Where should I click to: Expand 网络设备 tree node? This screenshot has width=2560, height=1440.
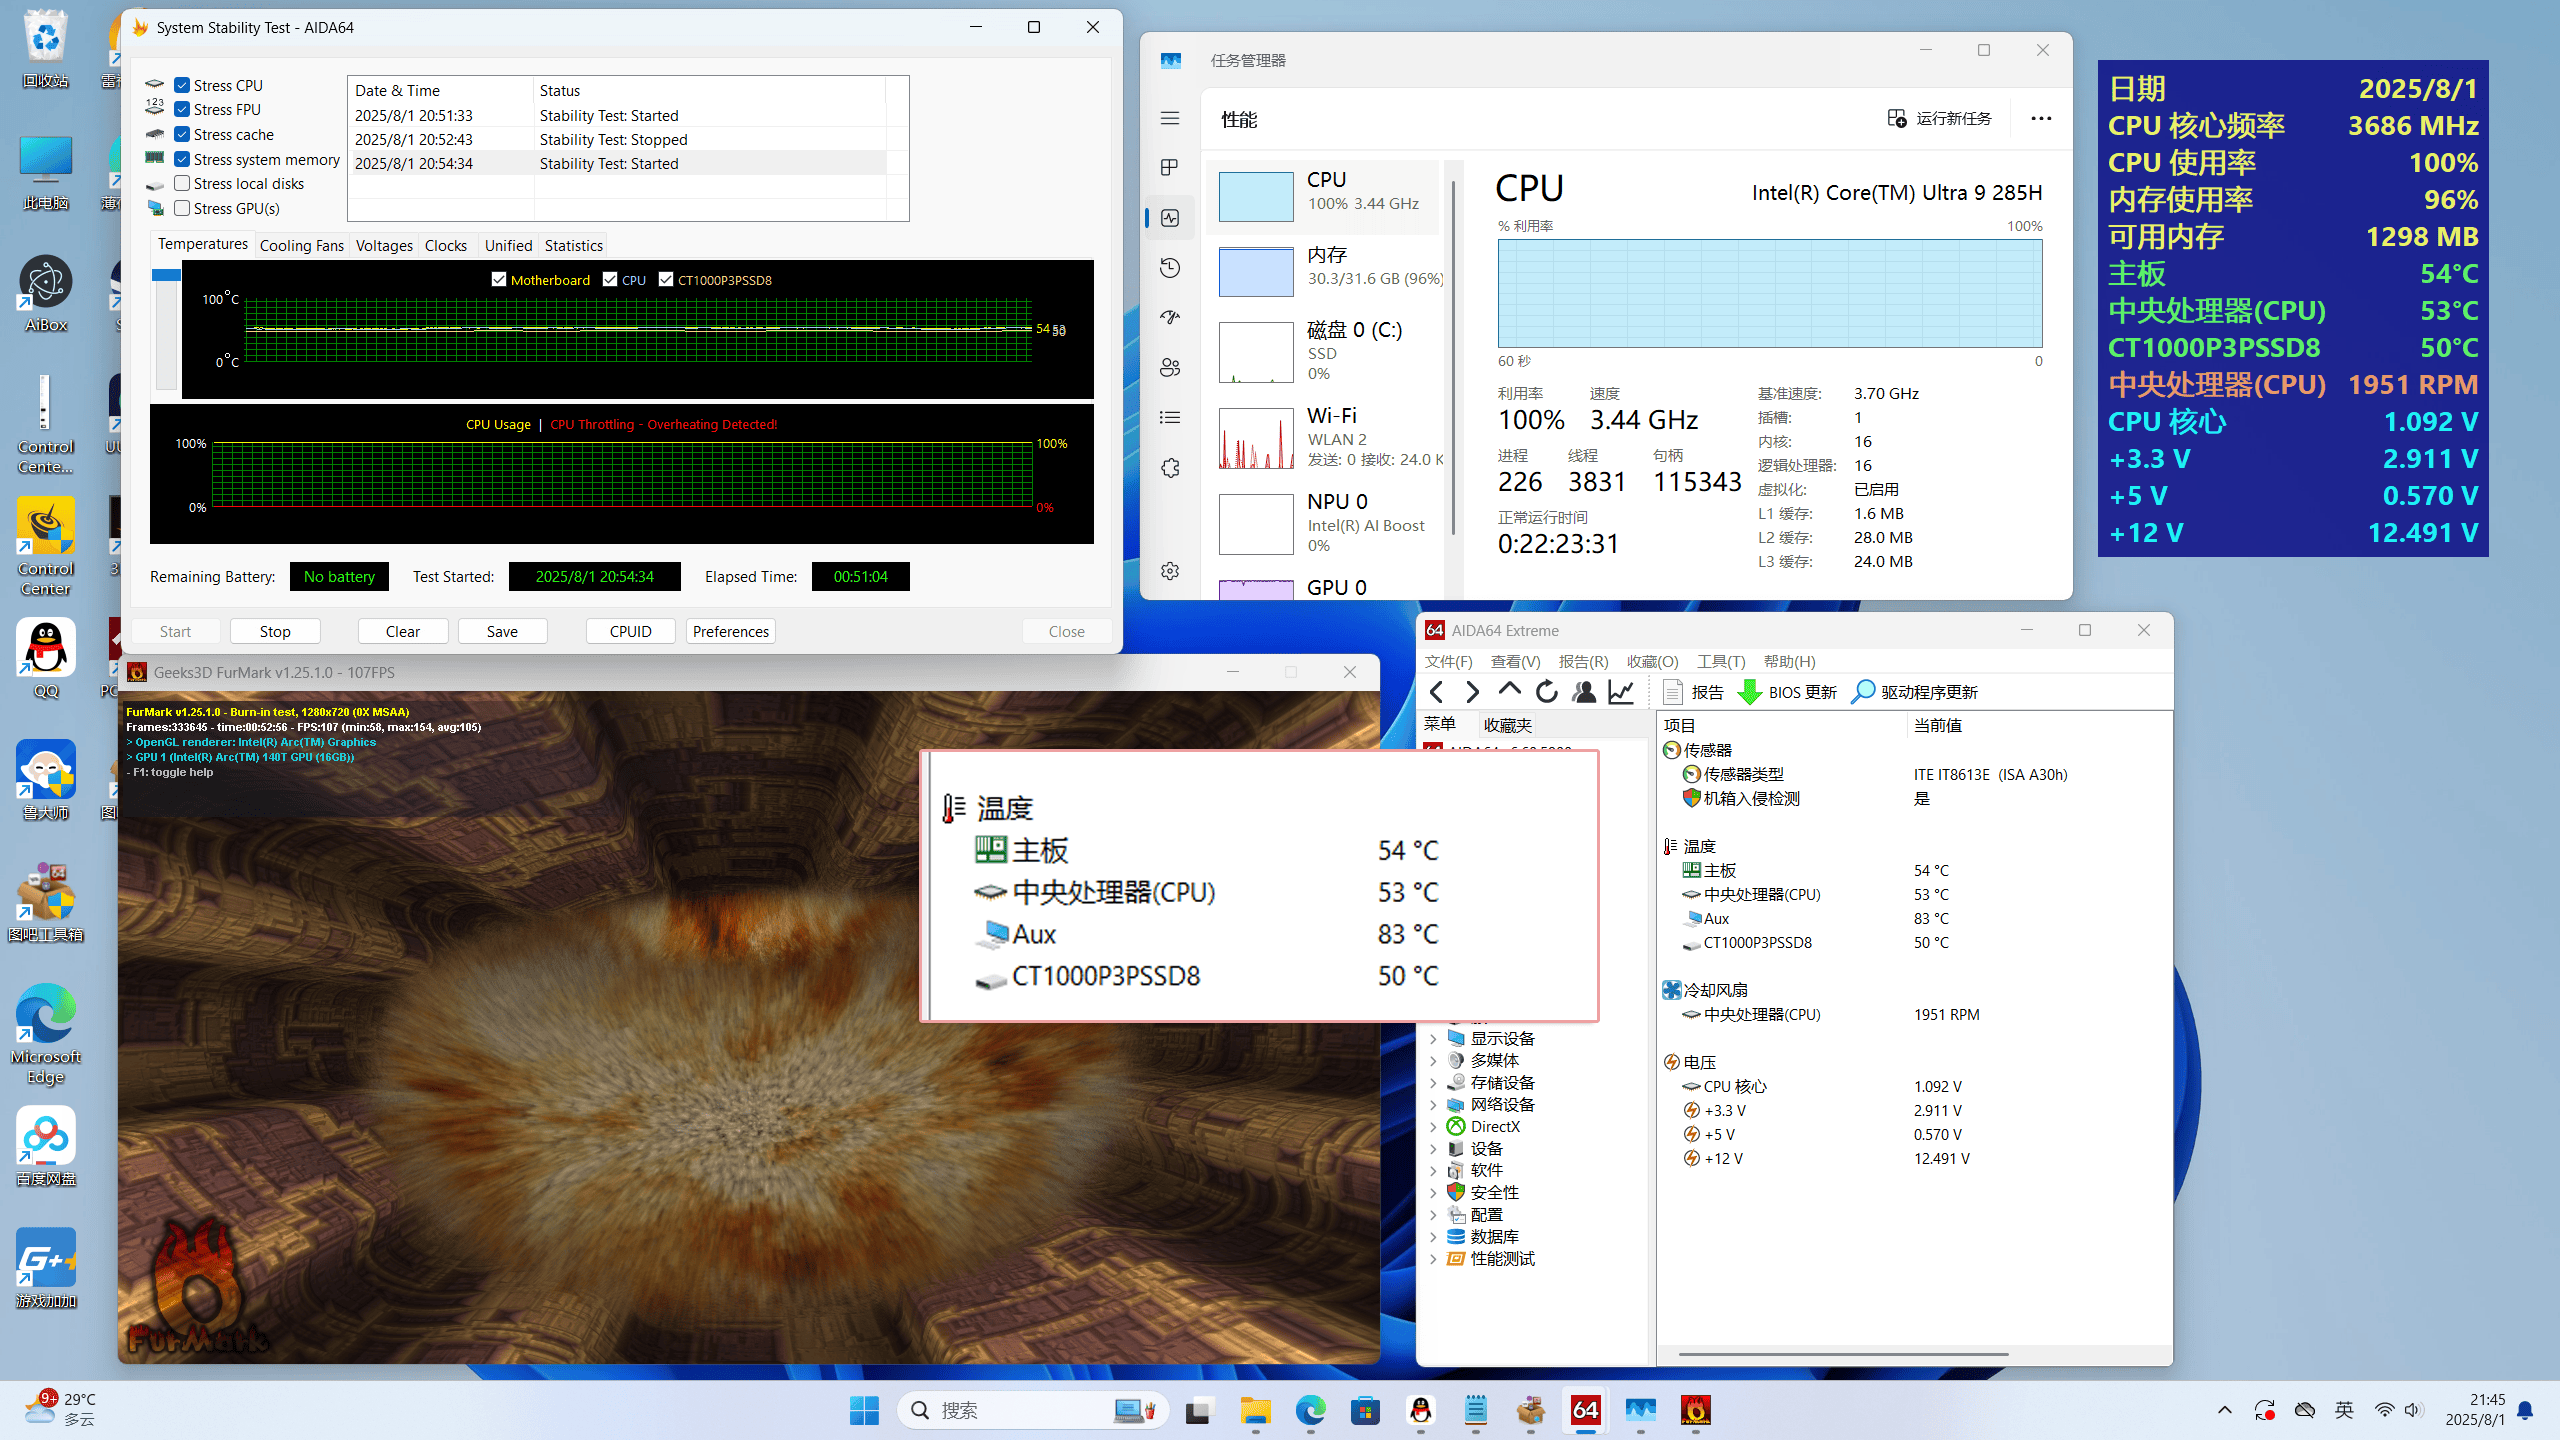1433,1105
